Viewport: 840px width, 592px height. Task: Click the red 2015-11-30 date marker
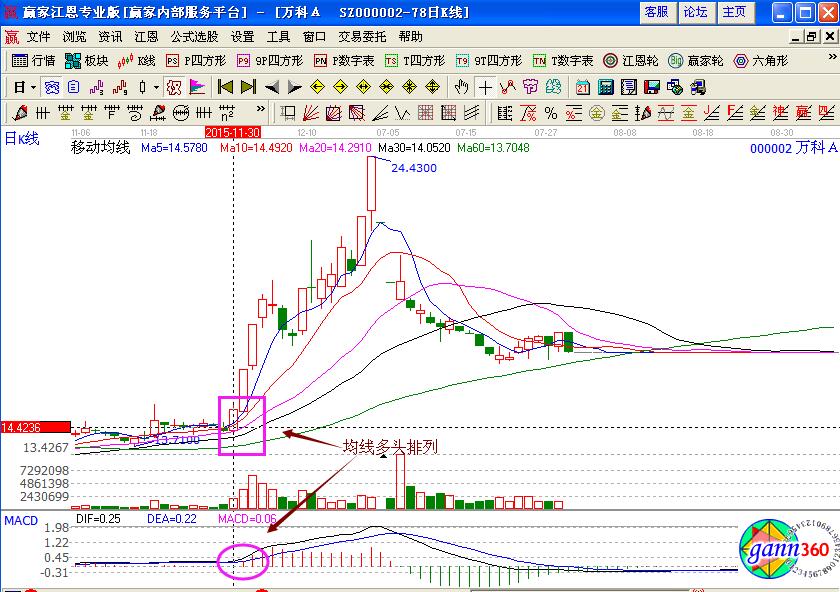pyautogui.click(x=233, y=131)
